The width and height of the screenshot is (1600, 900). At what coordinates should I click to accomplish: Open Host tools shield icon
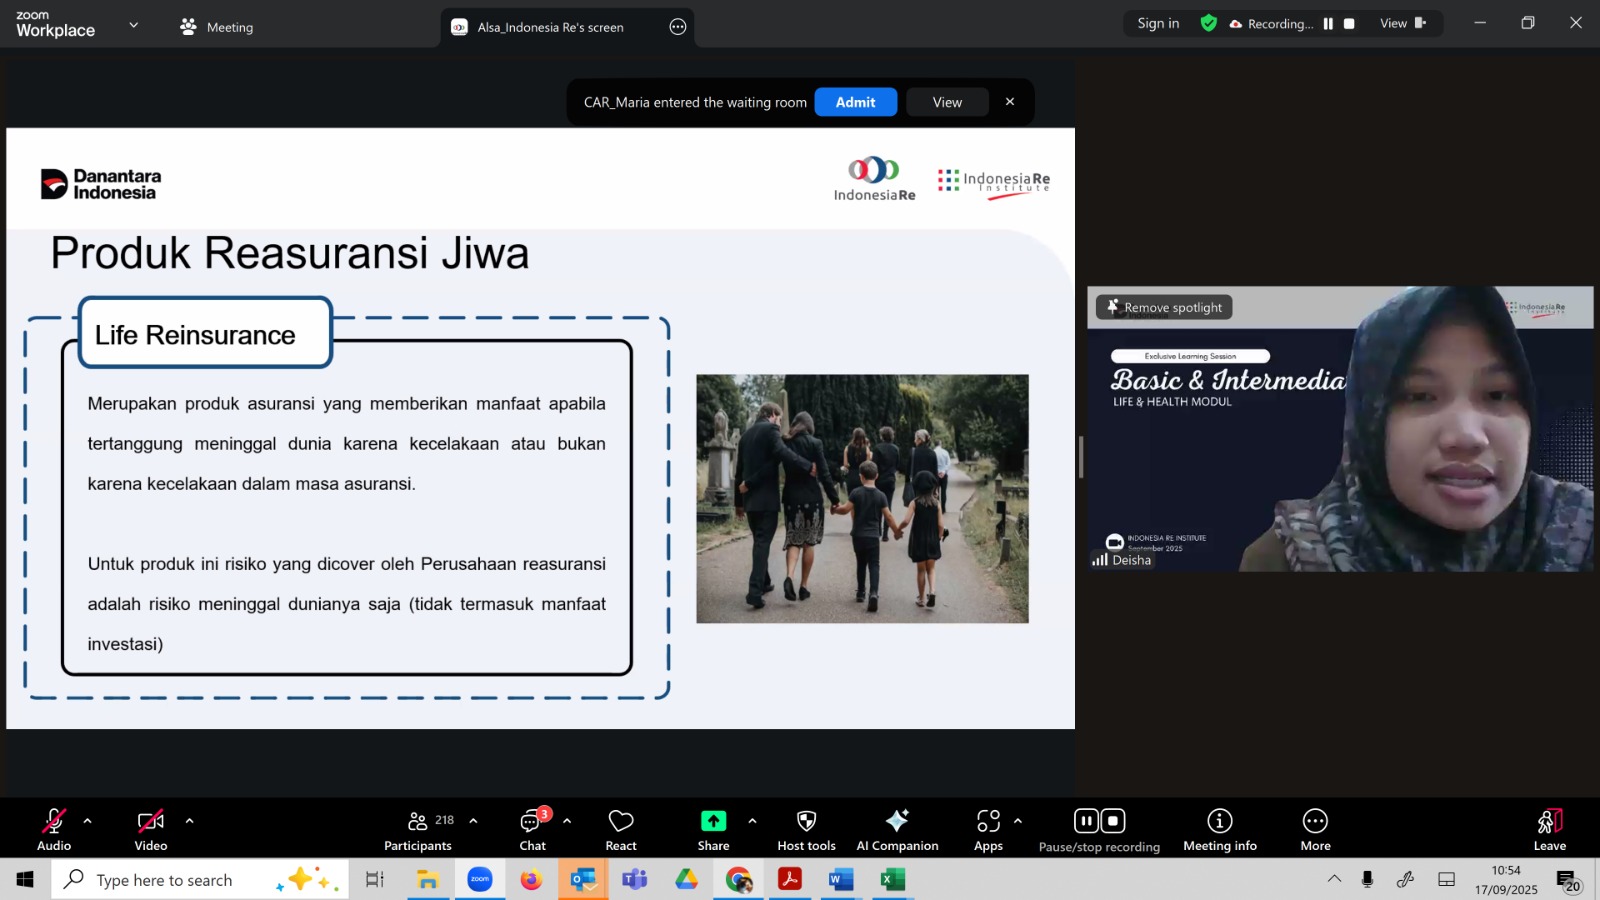coord(806,821)
